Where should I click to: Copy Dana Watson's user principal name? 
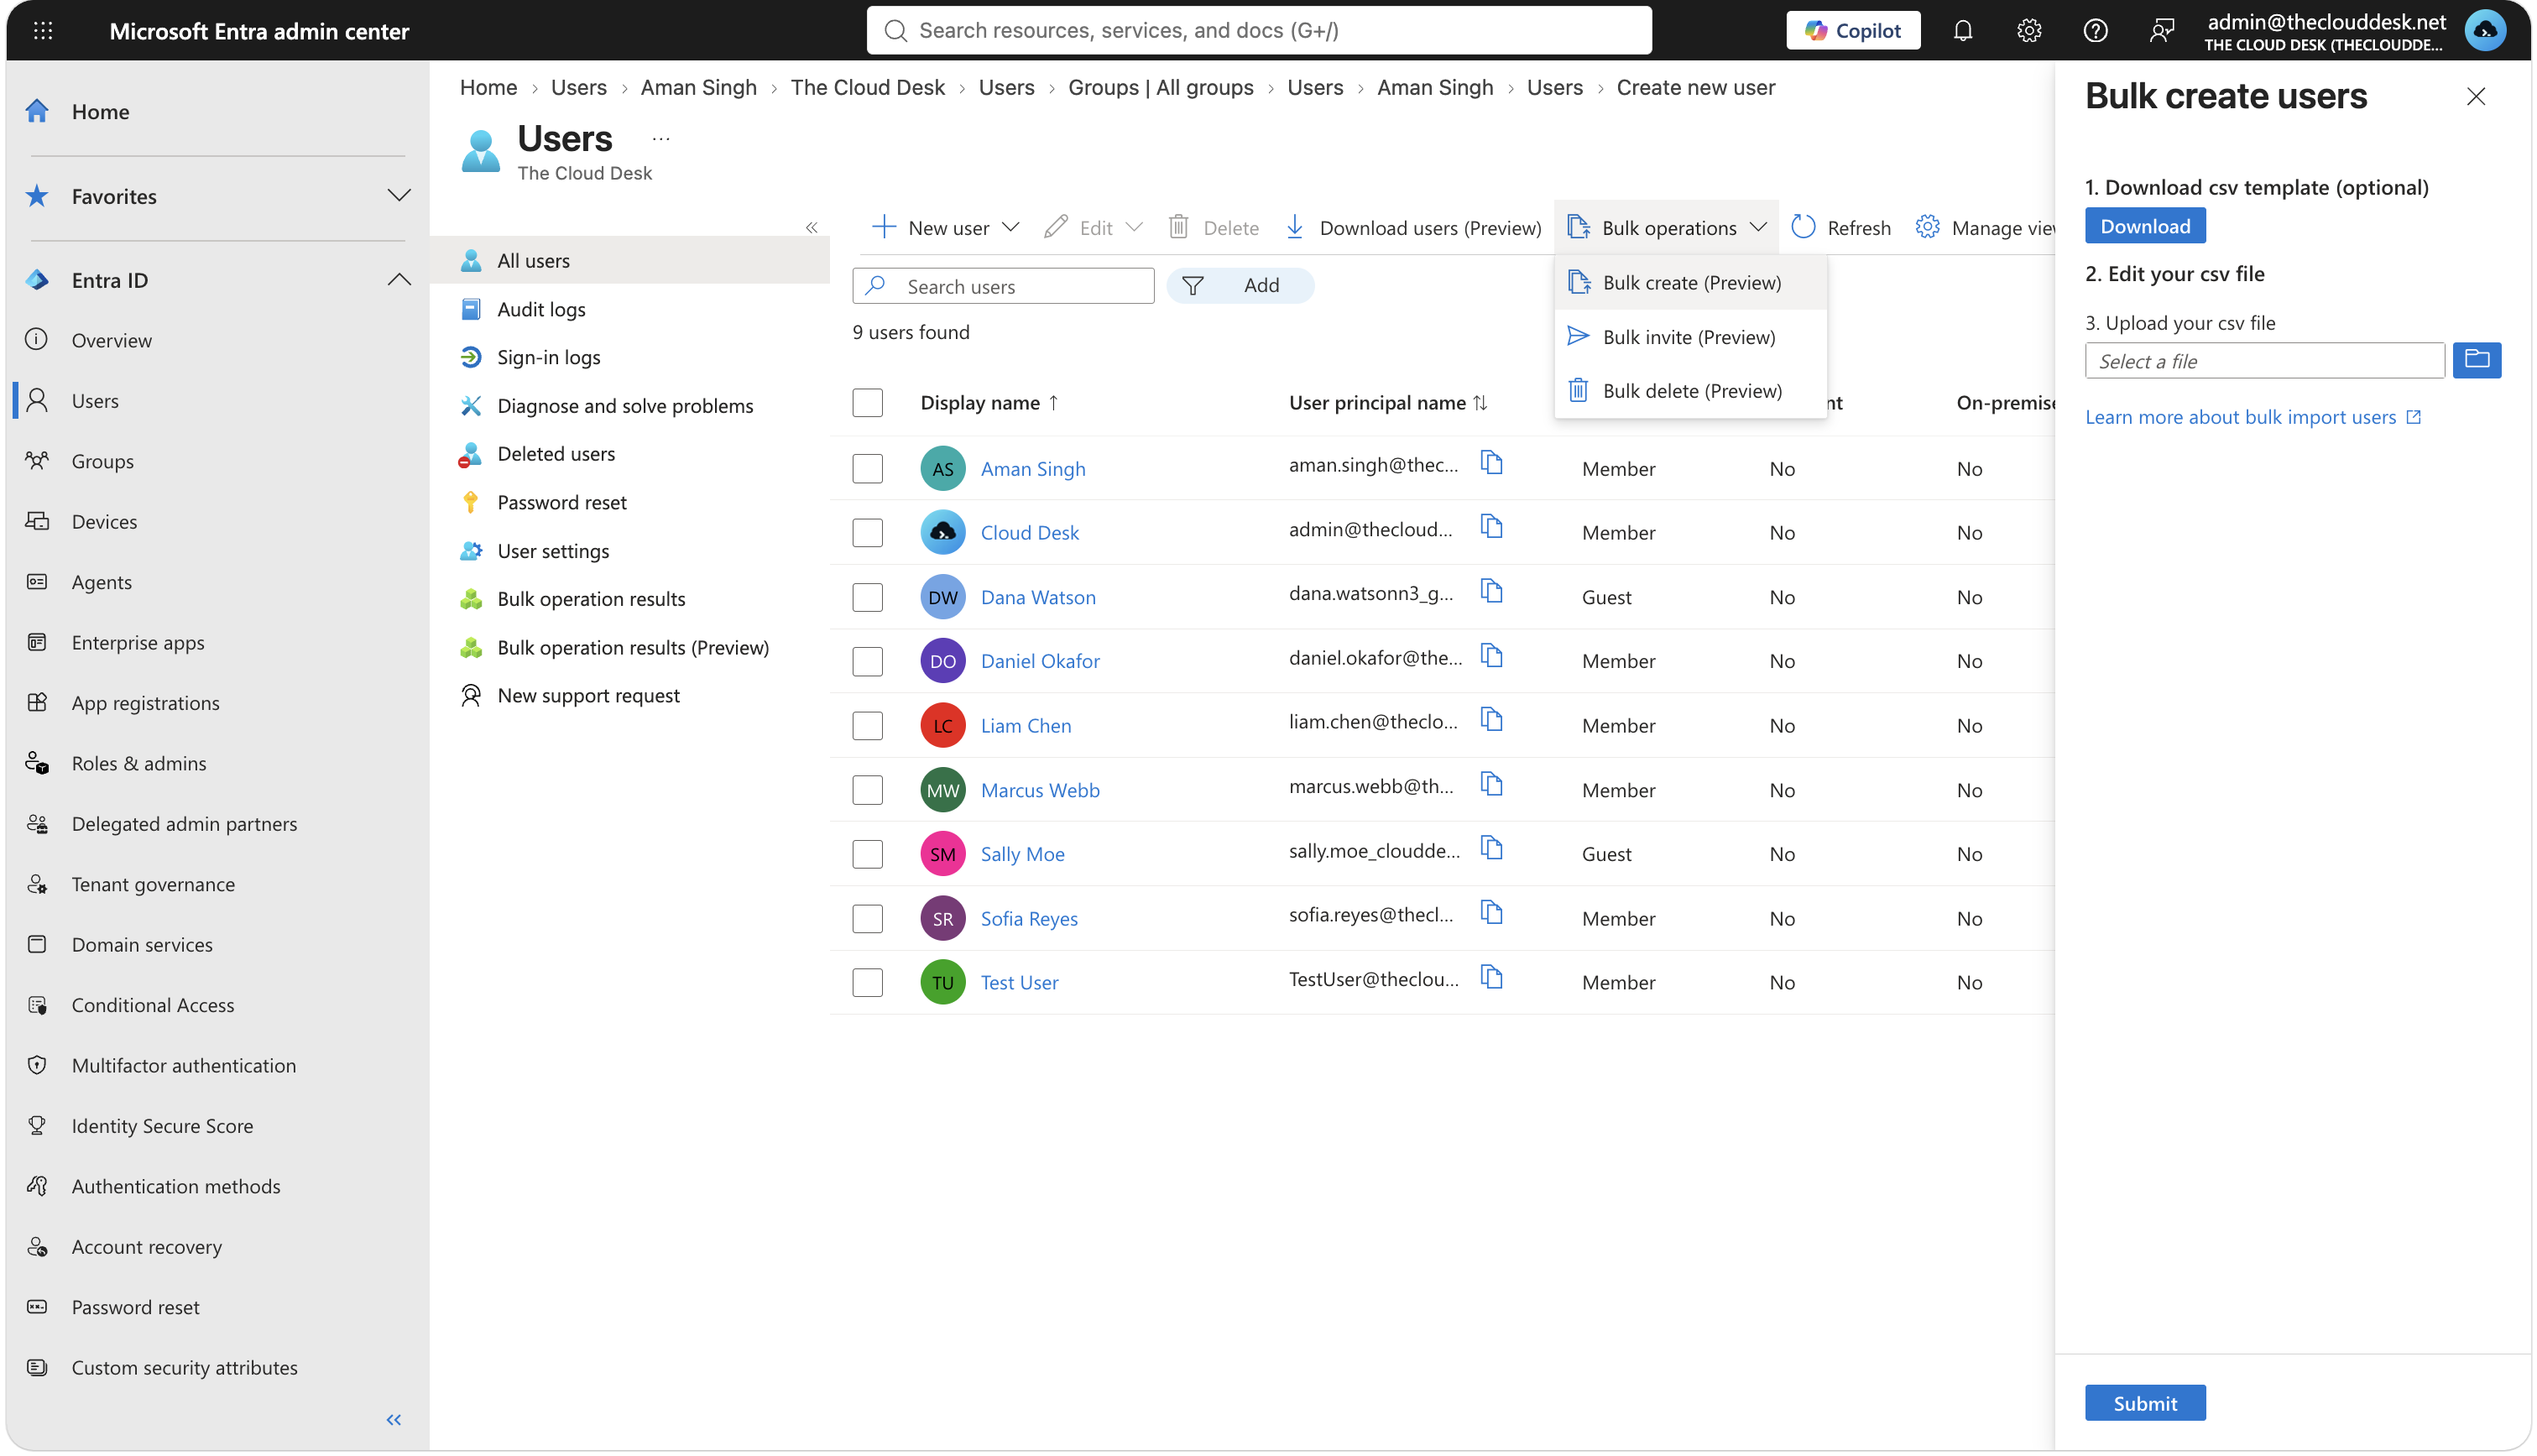click(1491, 591)
